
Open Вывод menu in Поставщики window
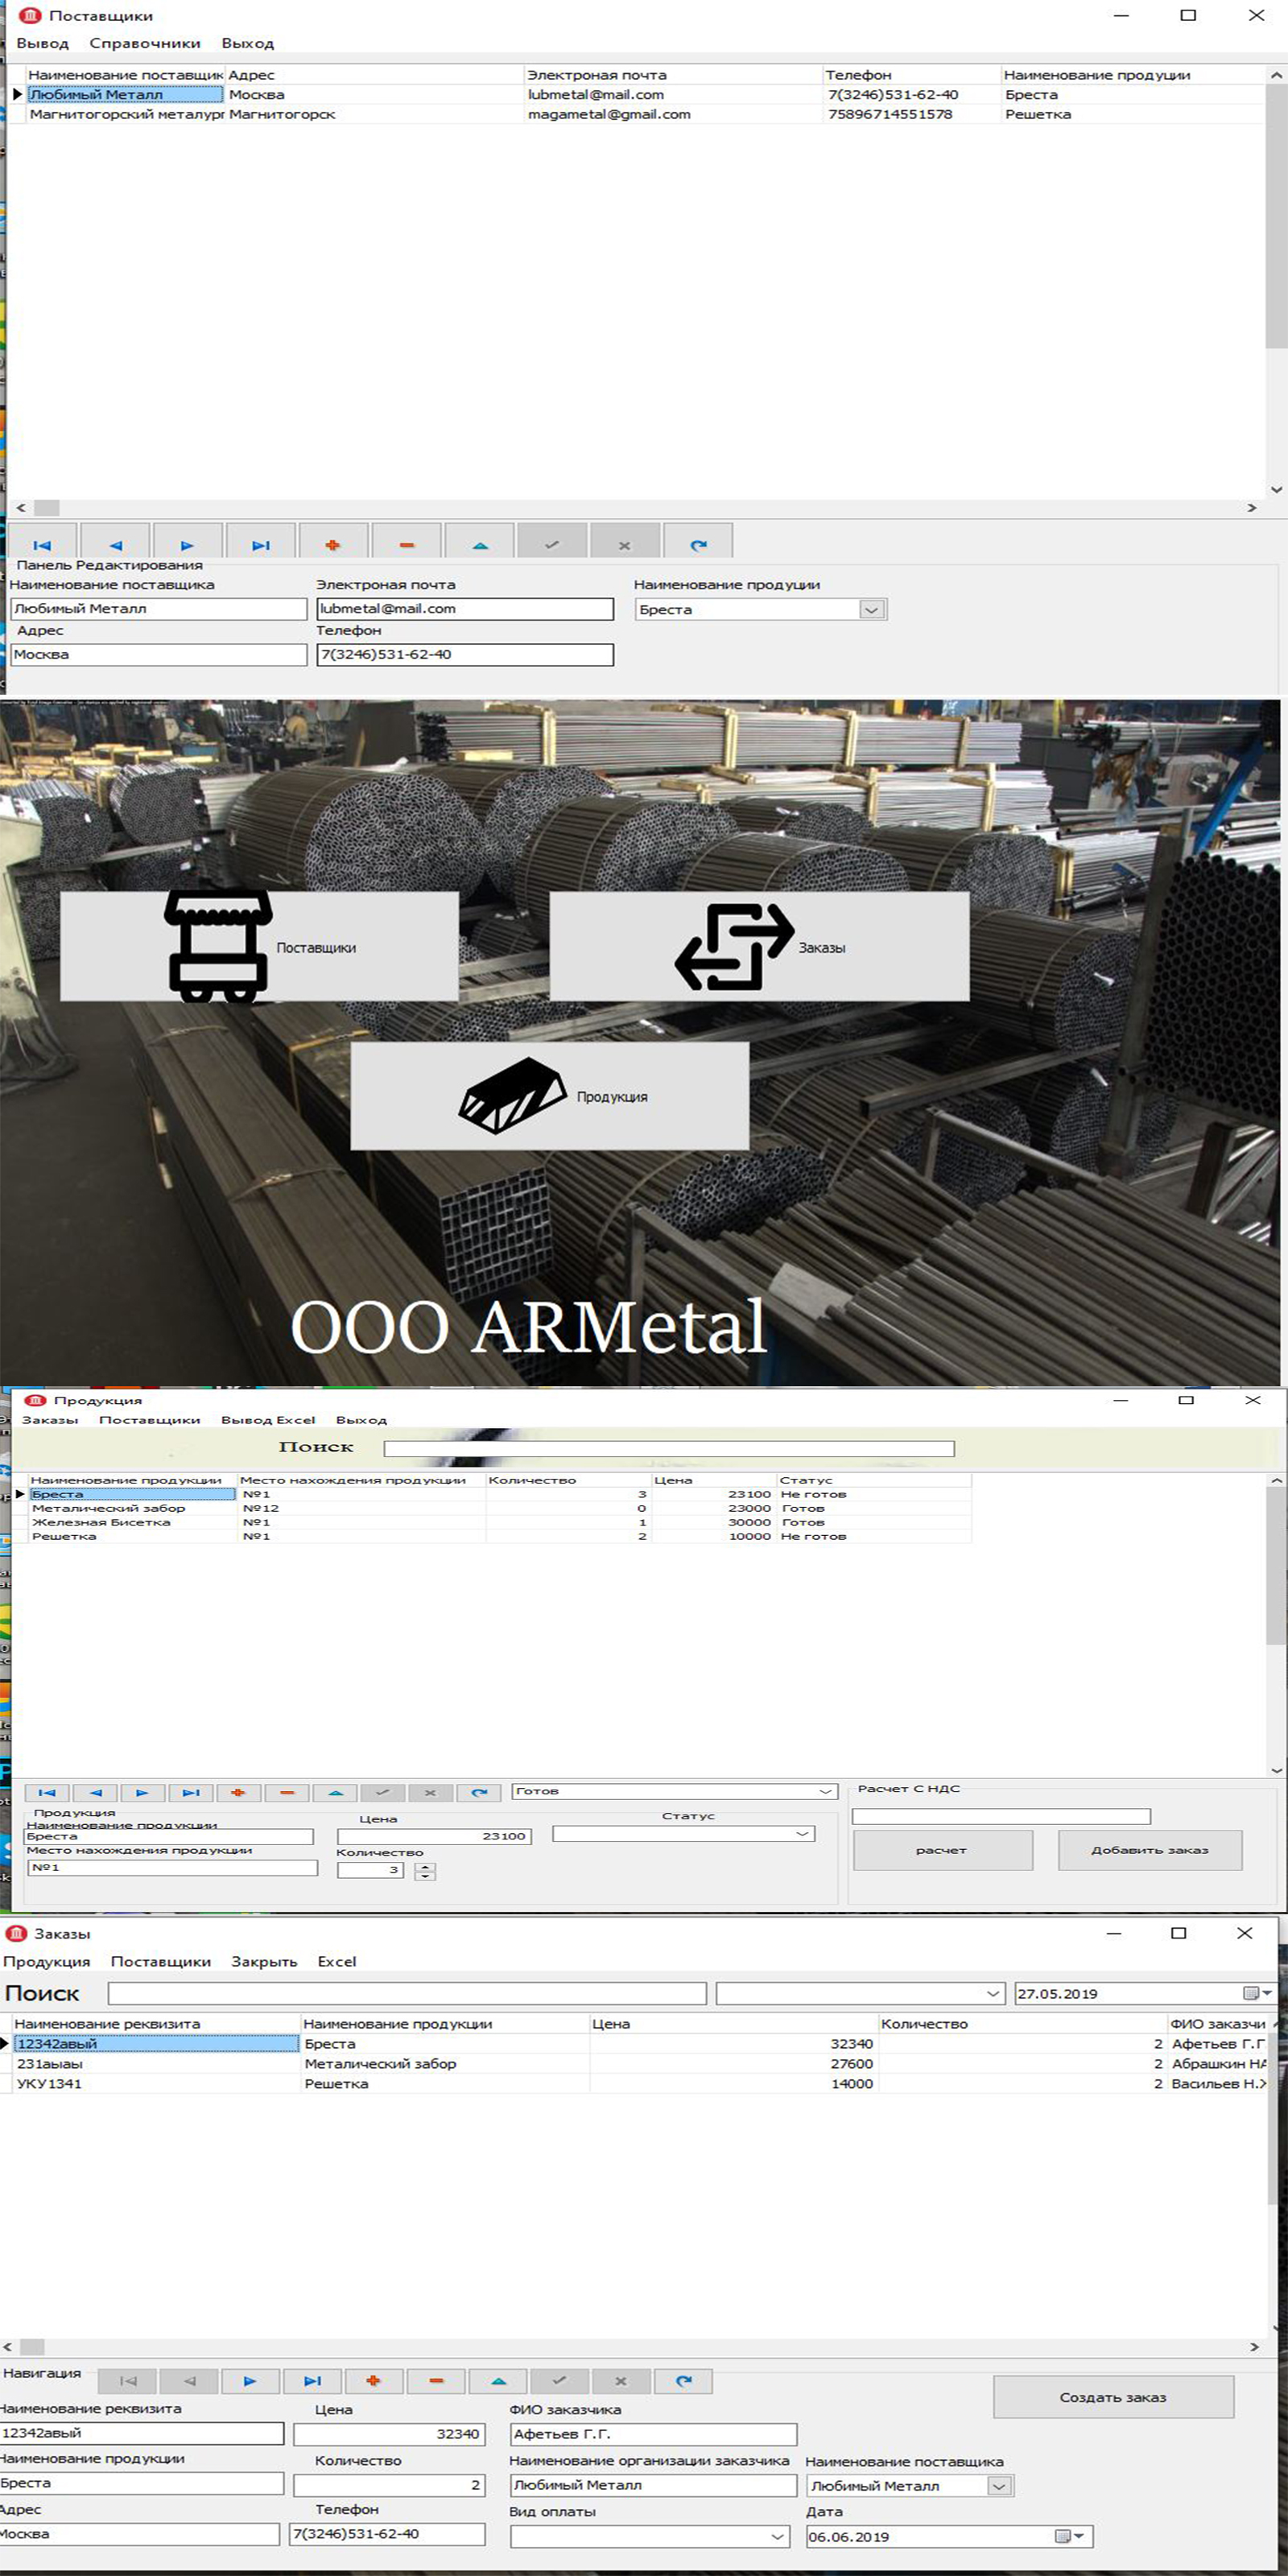click(43, 44)
